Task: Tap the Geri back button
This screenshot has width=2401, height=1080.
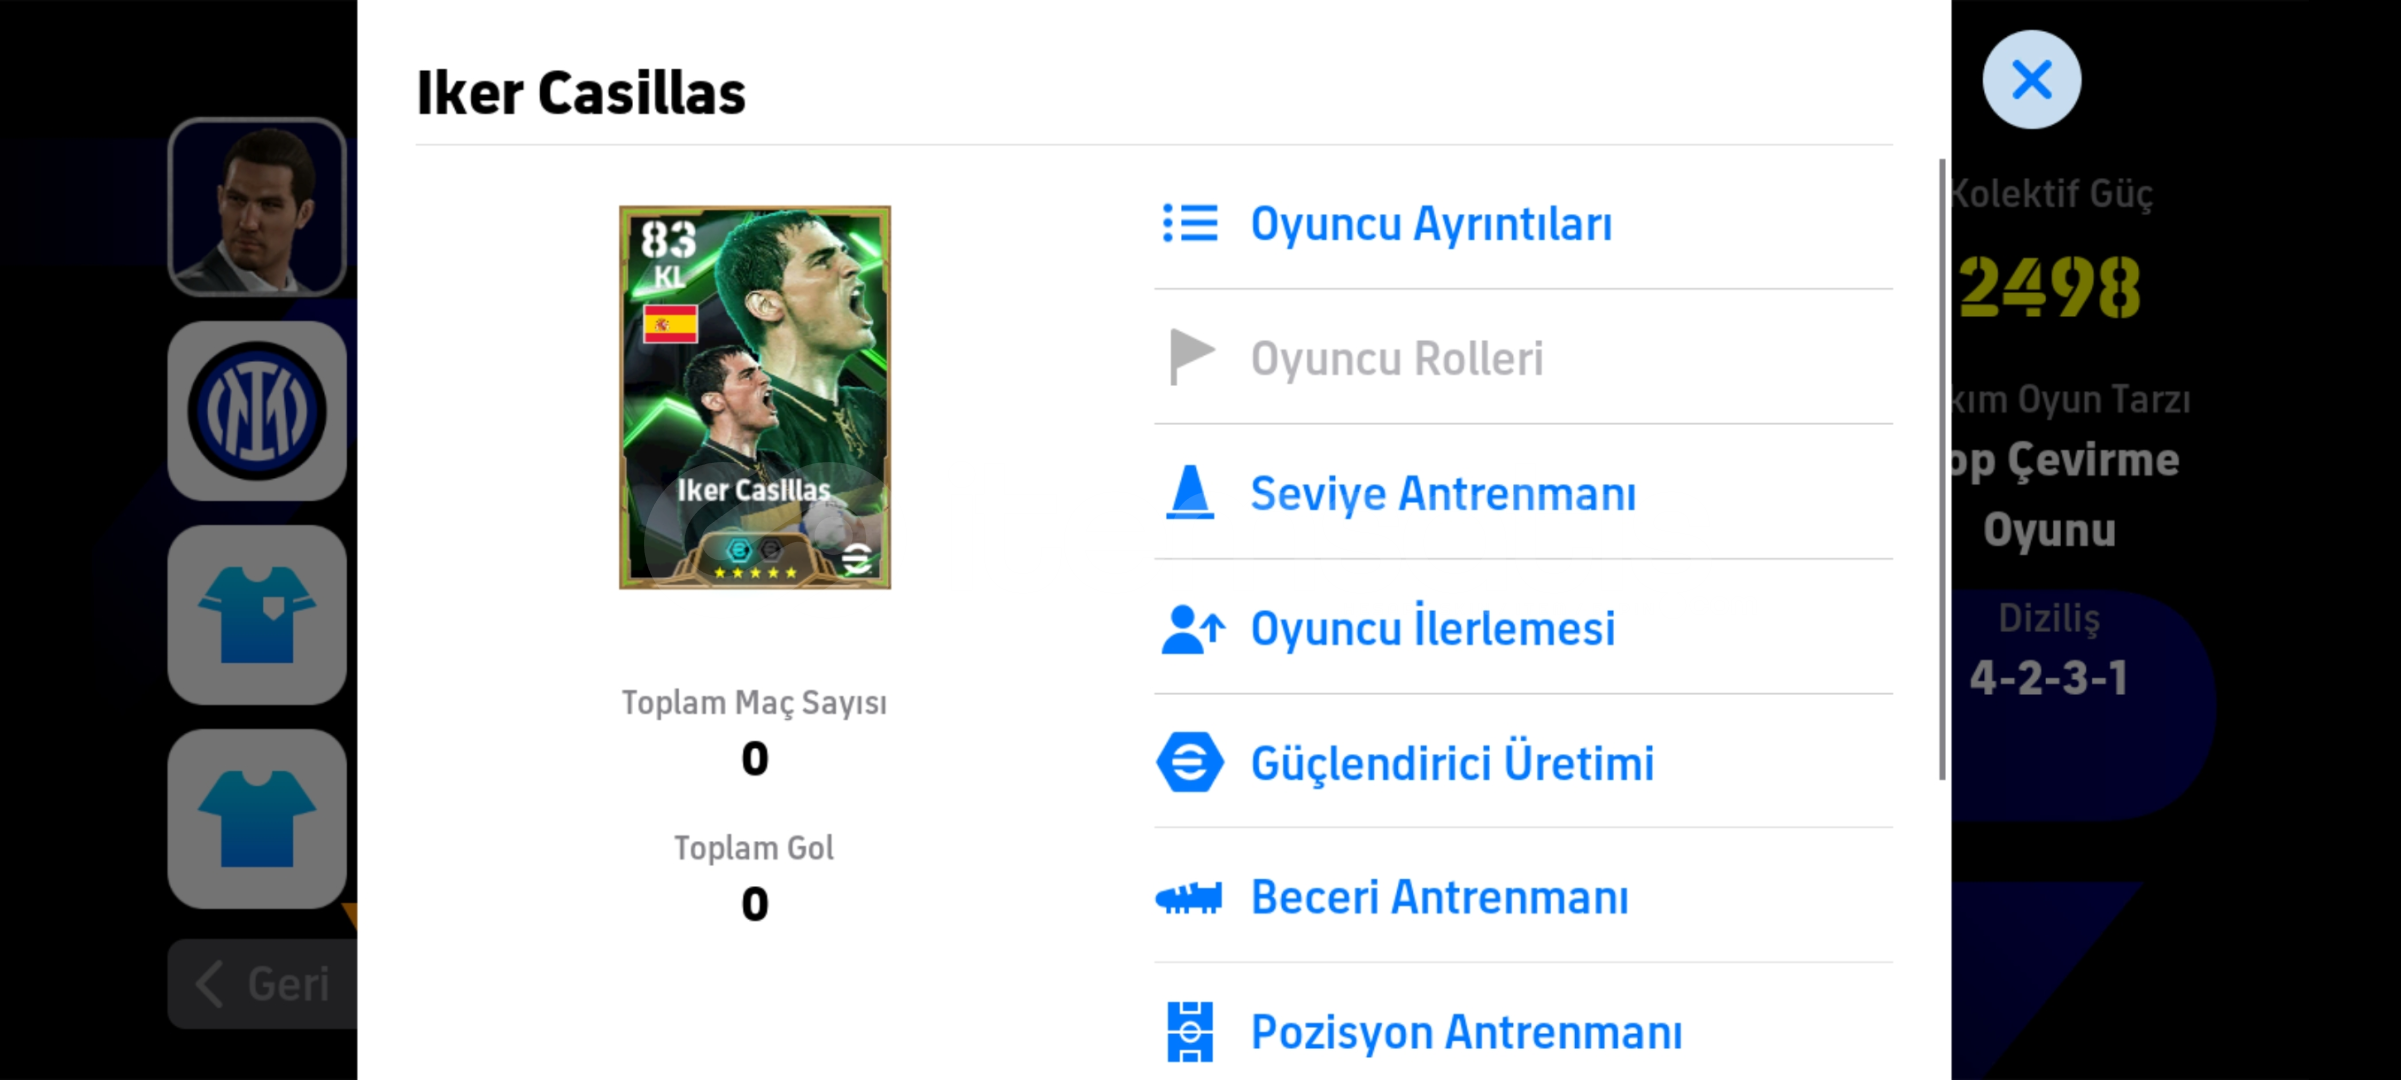Action: [263, 984]
